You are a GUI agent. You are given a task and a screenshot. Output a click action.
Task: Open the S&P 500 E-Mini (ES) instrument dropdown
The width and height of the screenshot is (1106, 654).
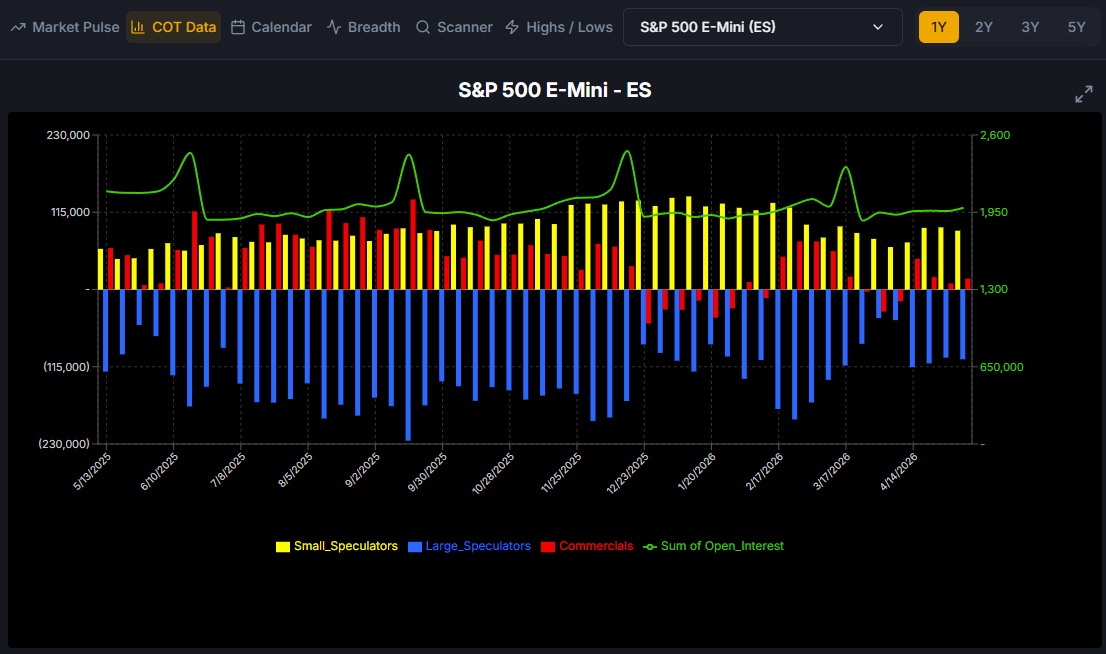pos(762,27)
